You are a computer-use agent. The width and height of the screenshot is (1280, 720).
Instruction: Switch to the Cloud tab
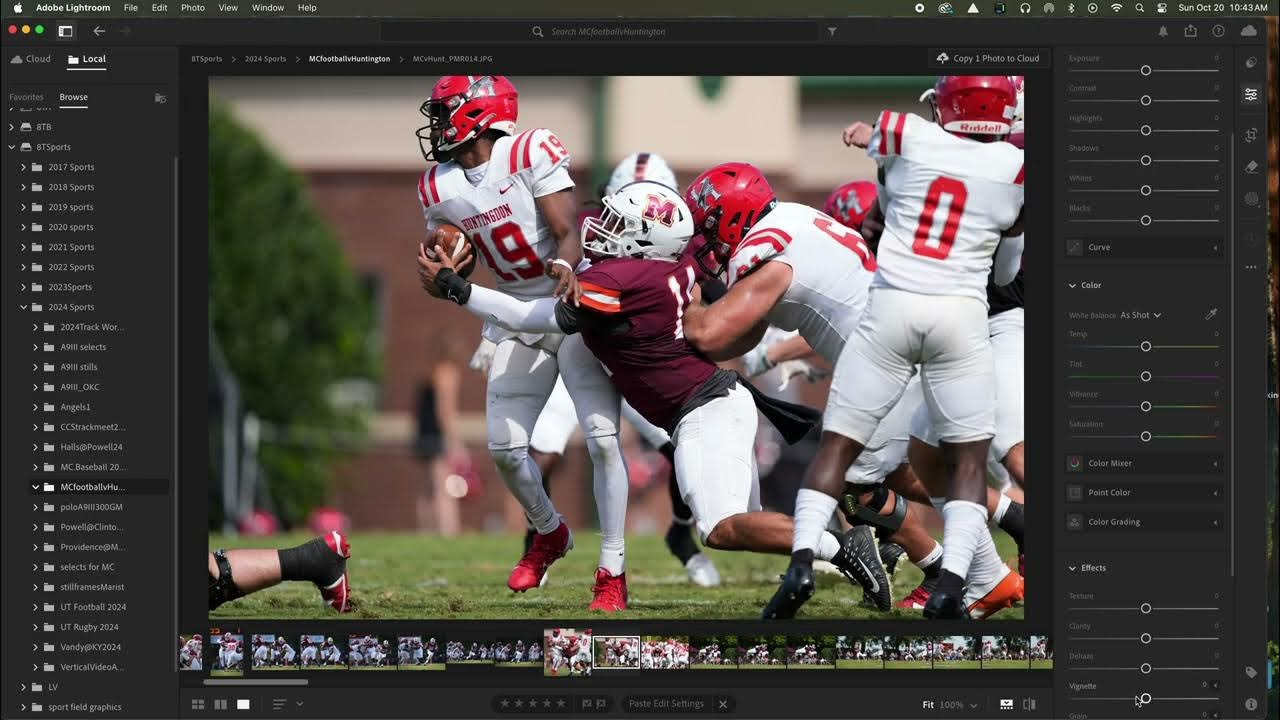tap(33, 58)
